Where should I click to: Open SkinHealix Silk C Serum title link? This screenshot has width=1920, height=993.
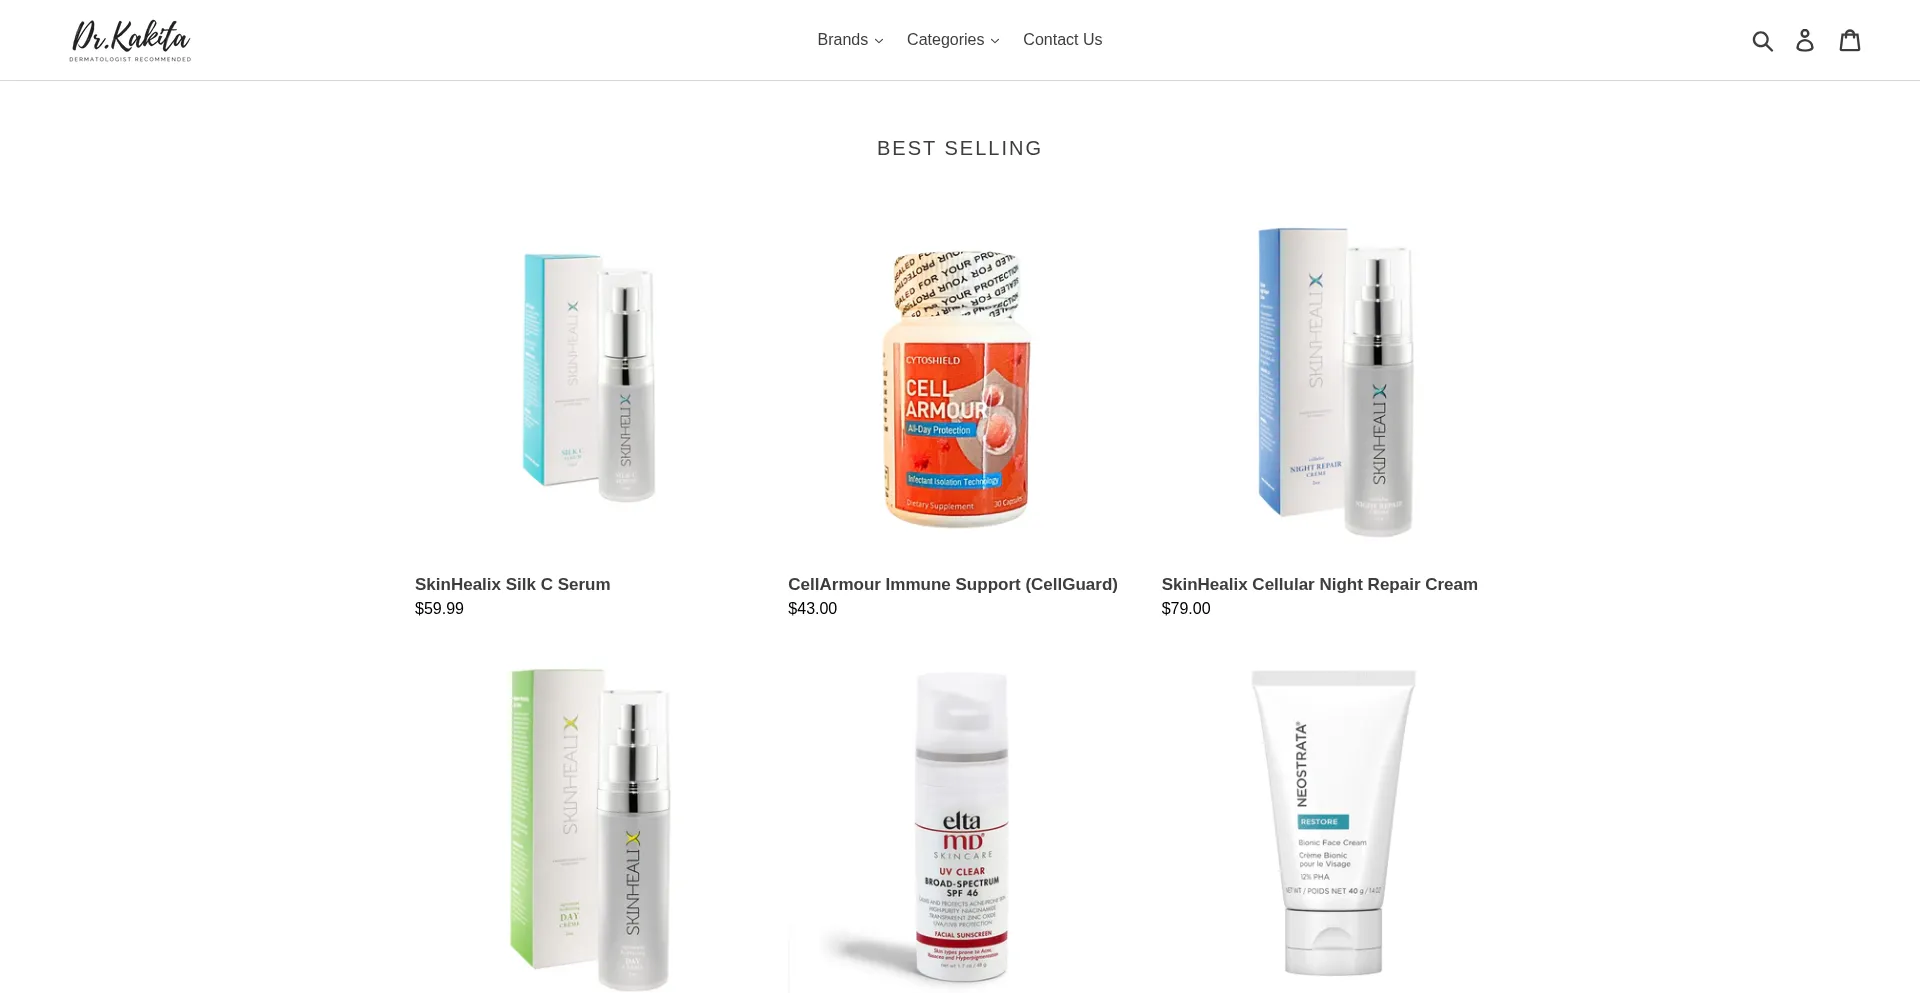(x=512, y=584)
